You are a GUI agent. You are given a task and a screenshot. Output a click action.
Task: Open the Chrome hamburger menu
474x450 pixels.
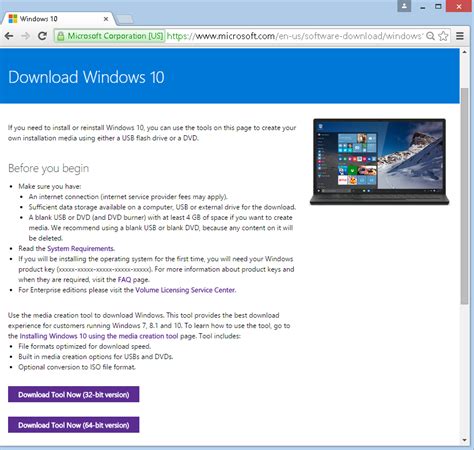460,36
